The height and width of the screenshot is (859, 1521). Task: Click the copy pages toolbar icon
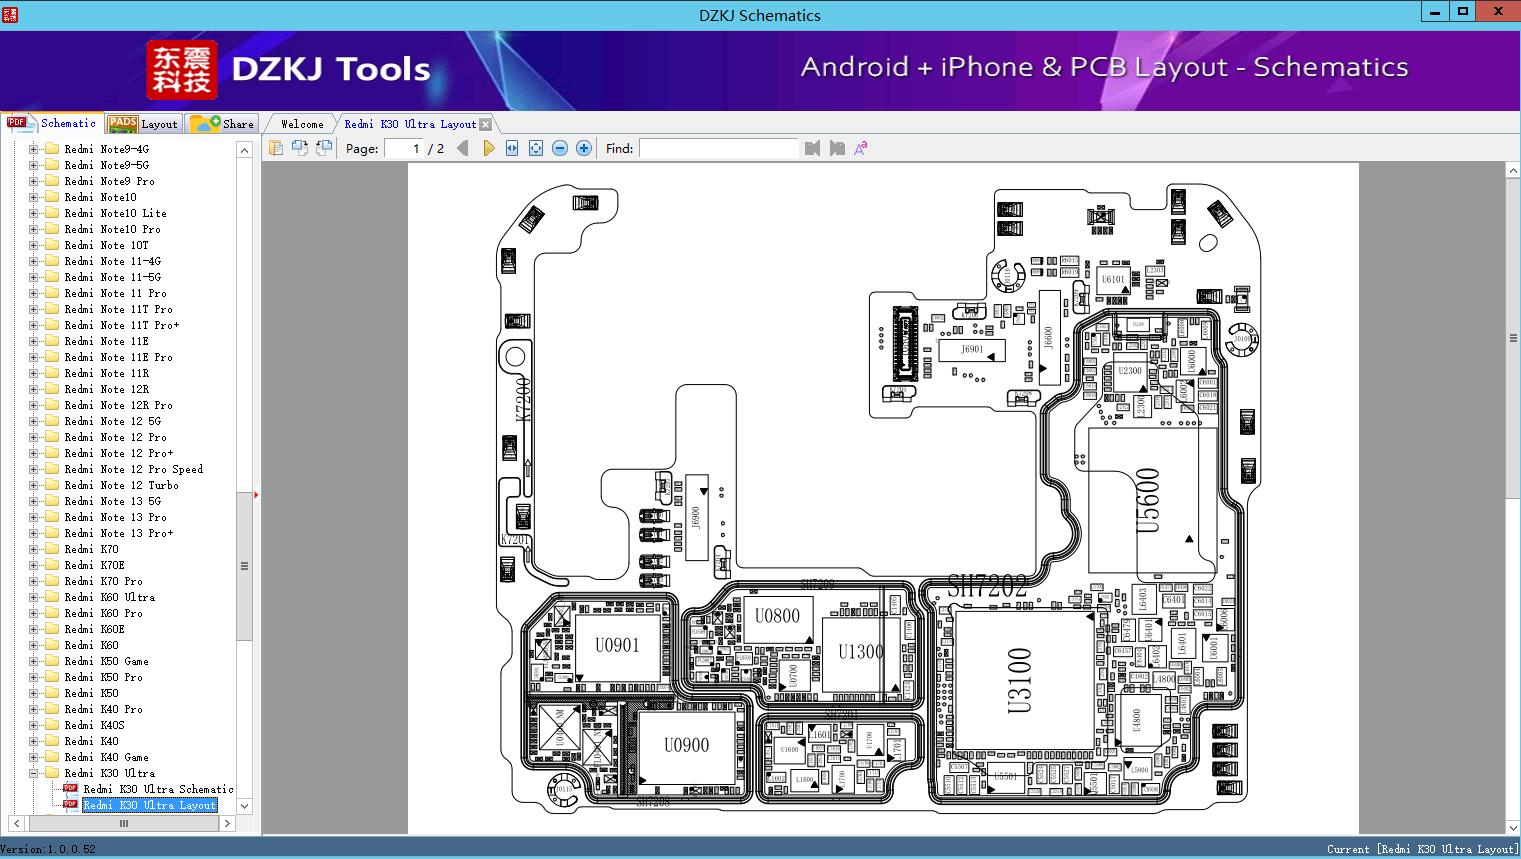pos(275,148)
